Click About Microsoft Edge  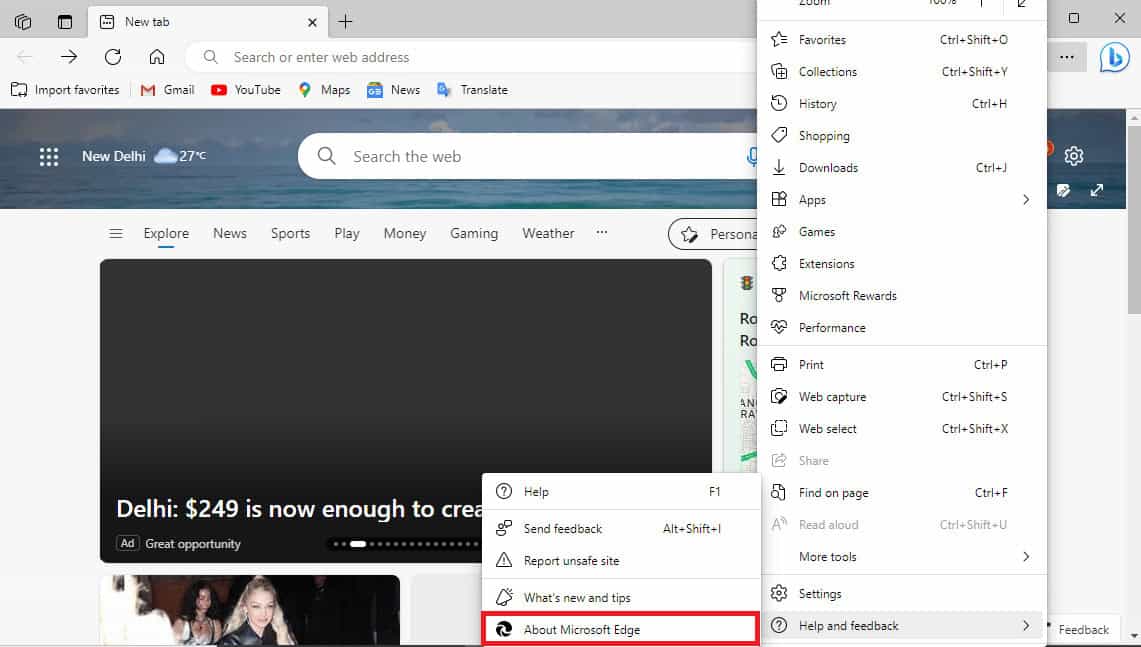pyautogui.click(x=621, y=630)
